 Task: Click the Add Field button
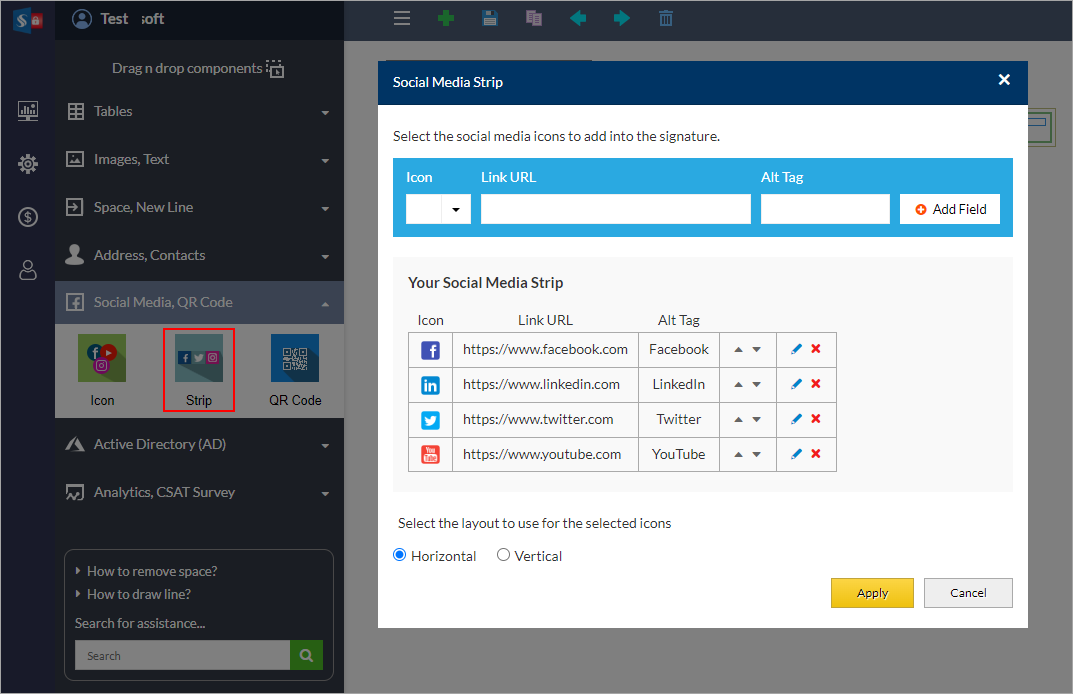pyautogui.click(x=950, y=209)
